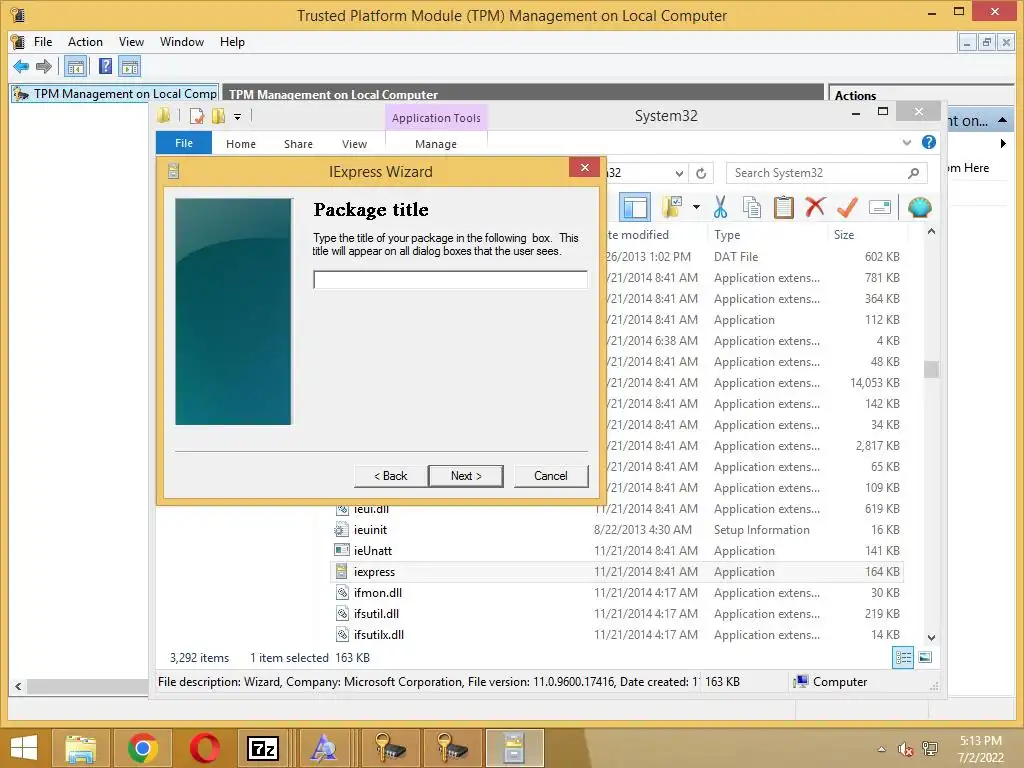This screenshot has width=1024, height=768.
Task: Switch to the Explorer View ribbon tab
Action: tap(354, 144)
